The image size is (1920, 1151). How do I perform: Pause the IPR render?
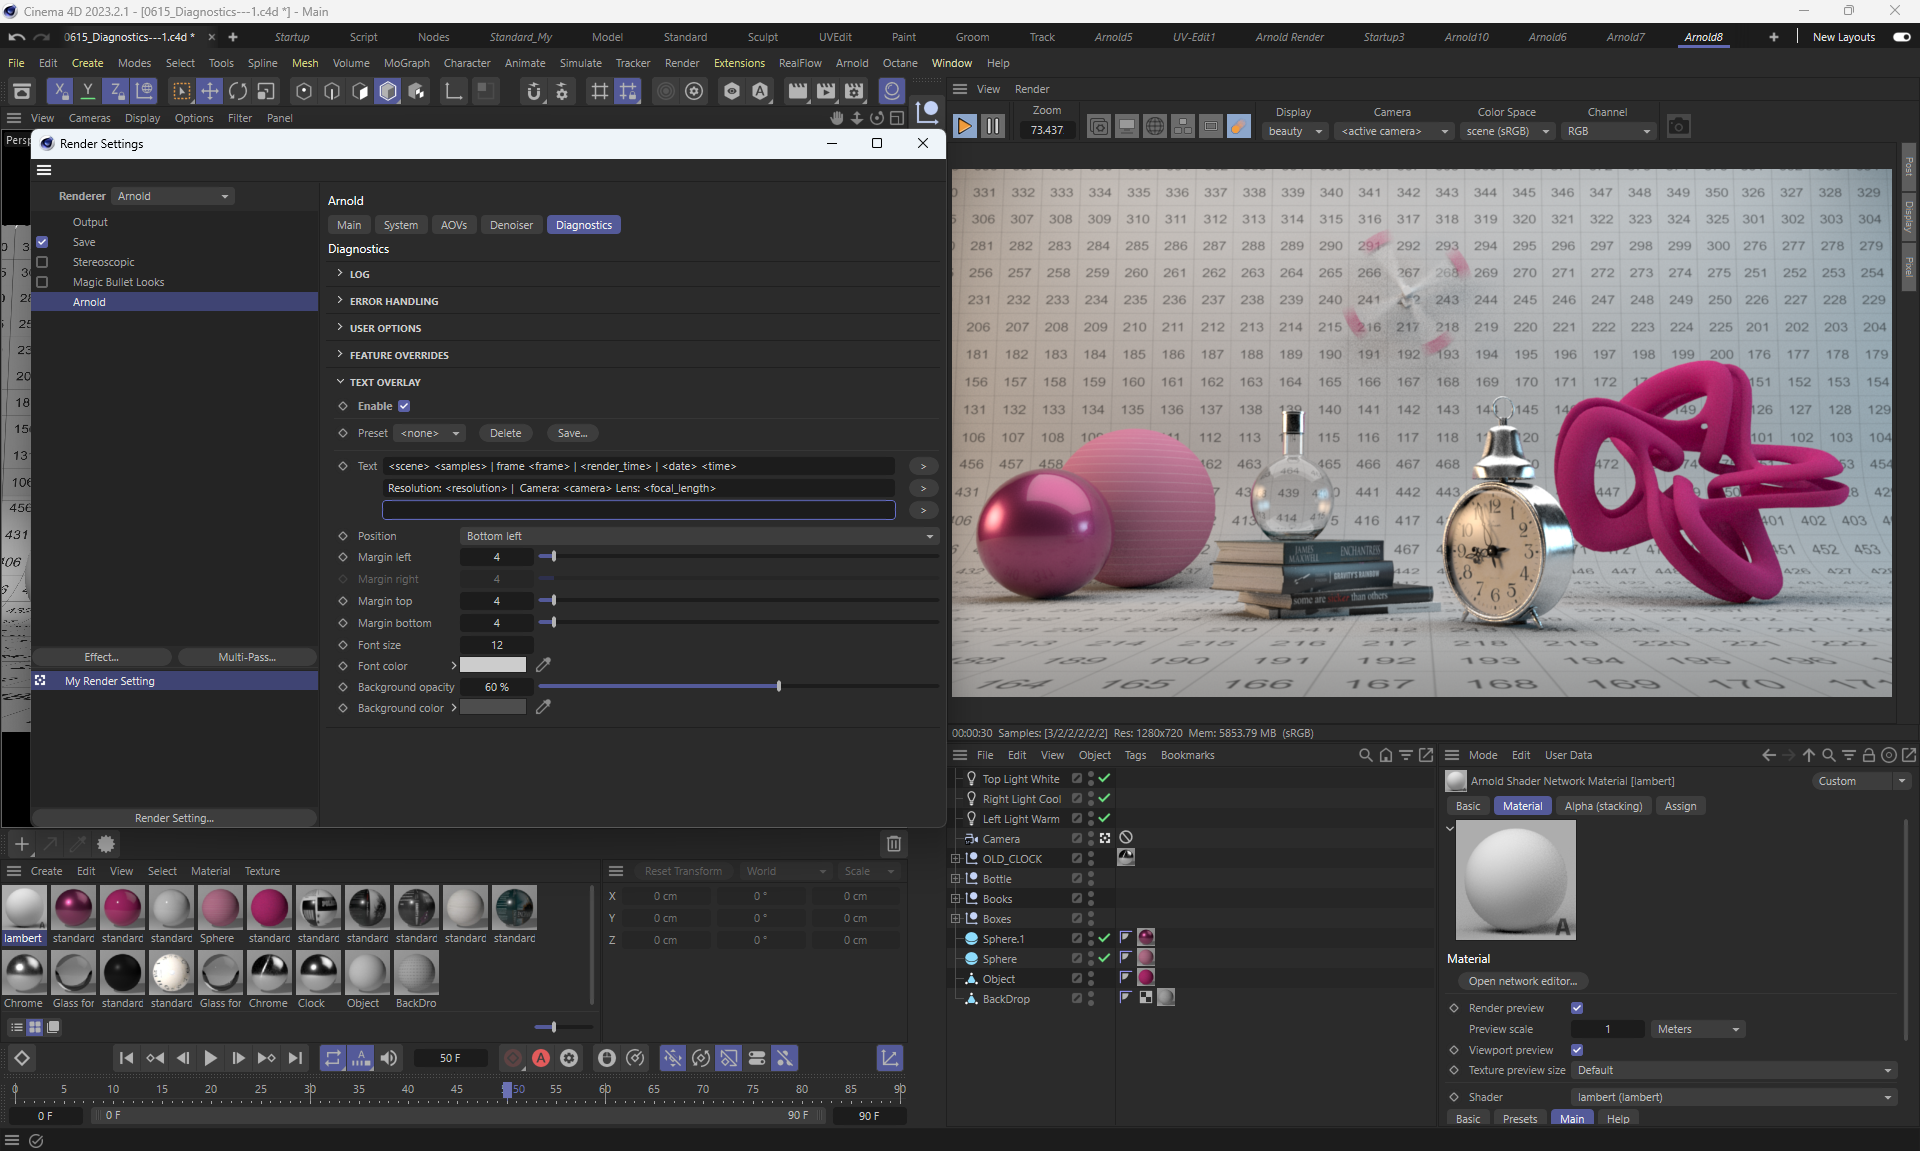992,126
